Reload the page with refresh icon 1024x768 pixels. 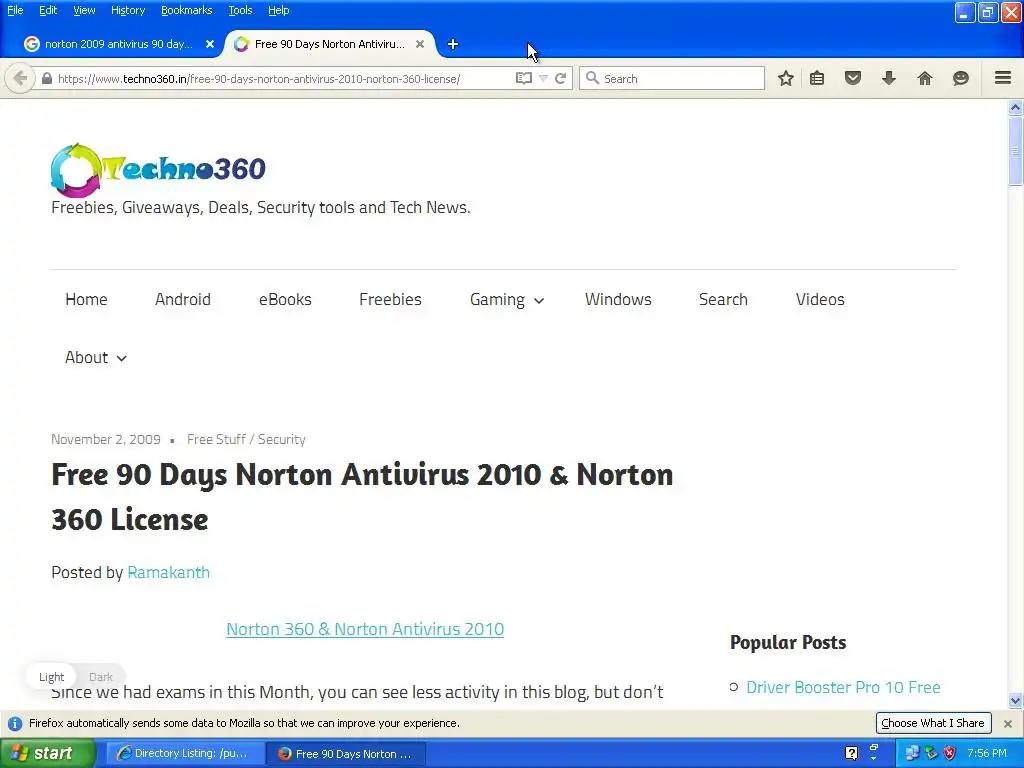click(x=560, y=78)
